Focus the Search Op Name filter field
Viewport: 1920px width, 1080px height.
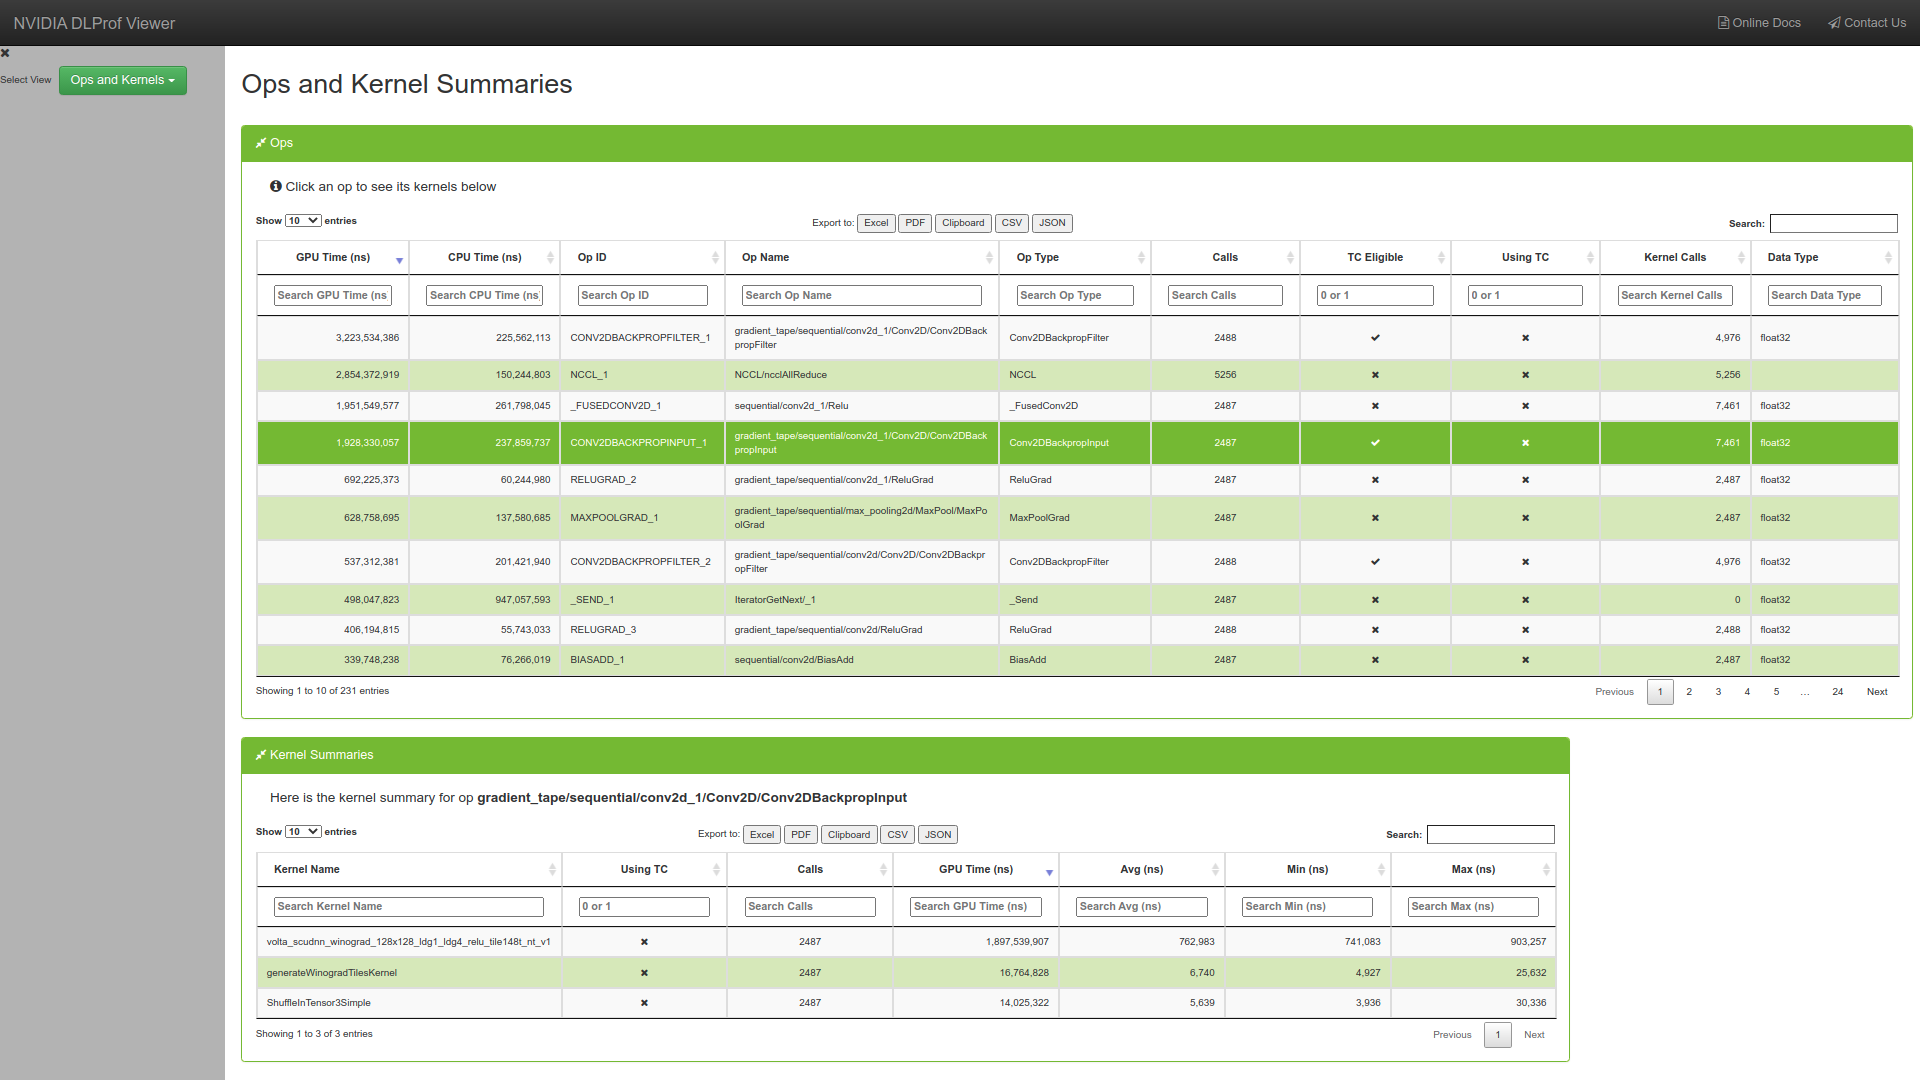click(x=861, y=296)
